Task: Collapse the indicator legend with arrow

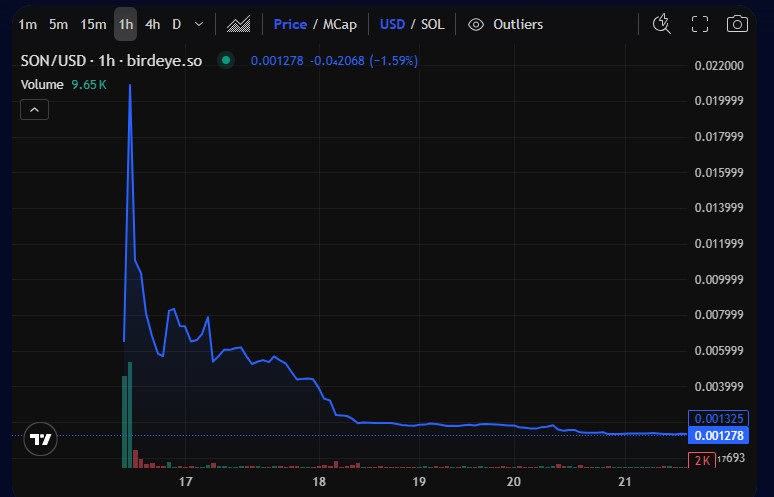Action: (x=35, y=110)
